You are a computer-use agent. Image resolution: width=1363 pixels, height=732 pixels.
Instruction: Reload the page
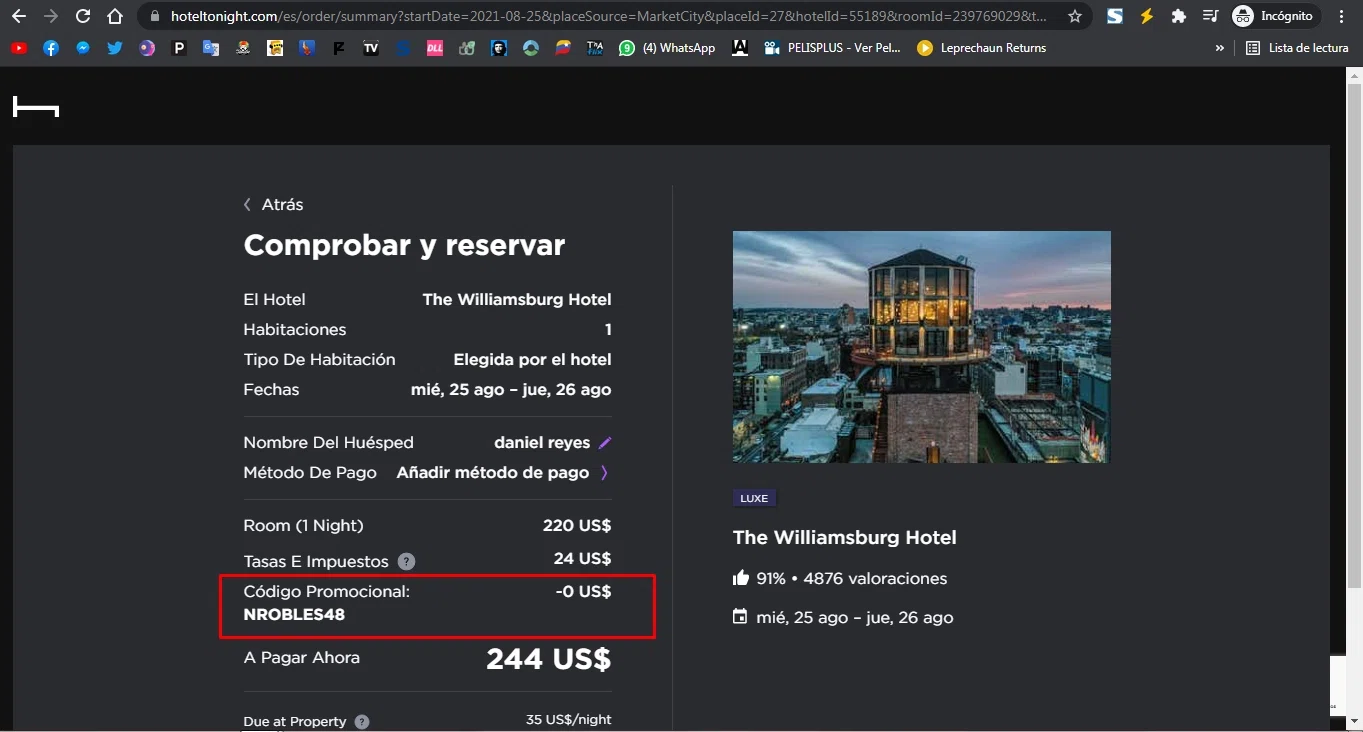point(83,16)
